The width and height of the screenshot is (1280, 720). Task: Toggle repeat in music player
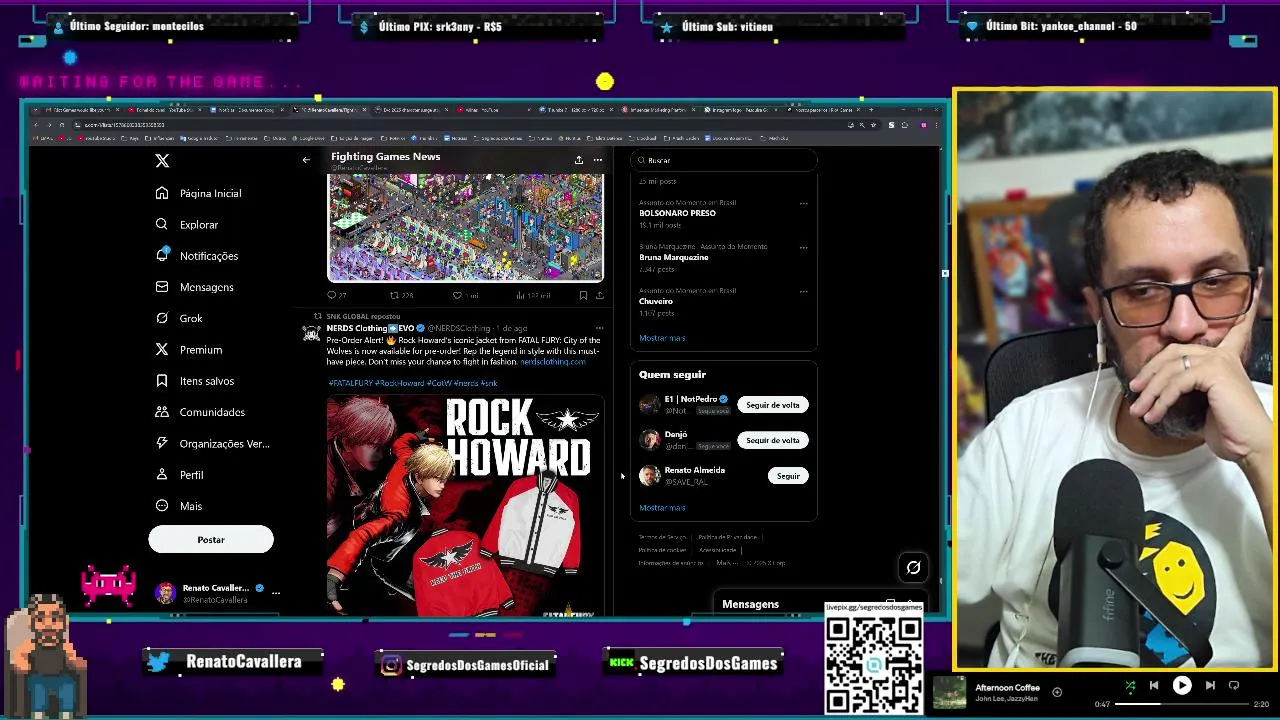coord(1234,686)
